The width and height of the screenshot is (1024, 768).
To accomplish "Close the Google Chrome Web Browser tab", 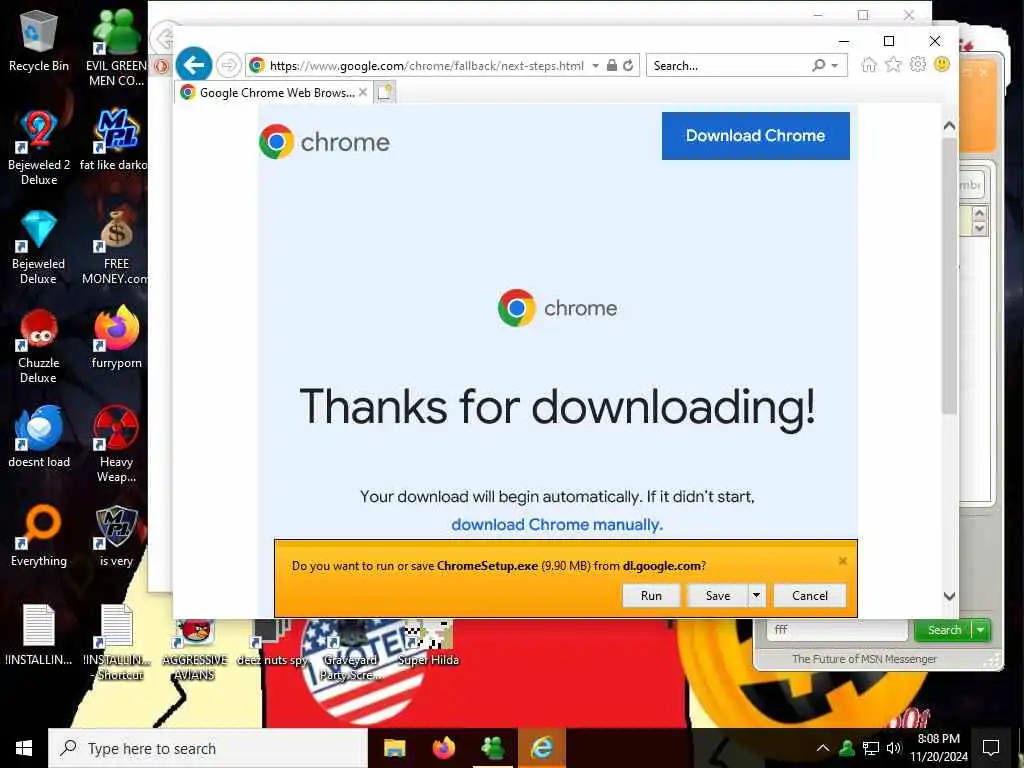I will coord(363,92).
